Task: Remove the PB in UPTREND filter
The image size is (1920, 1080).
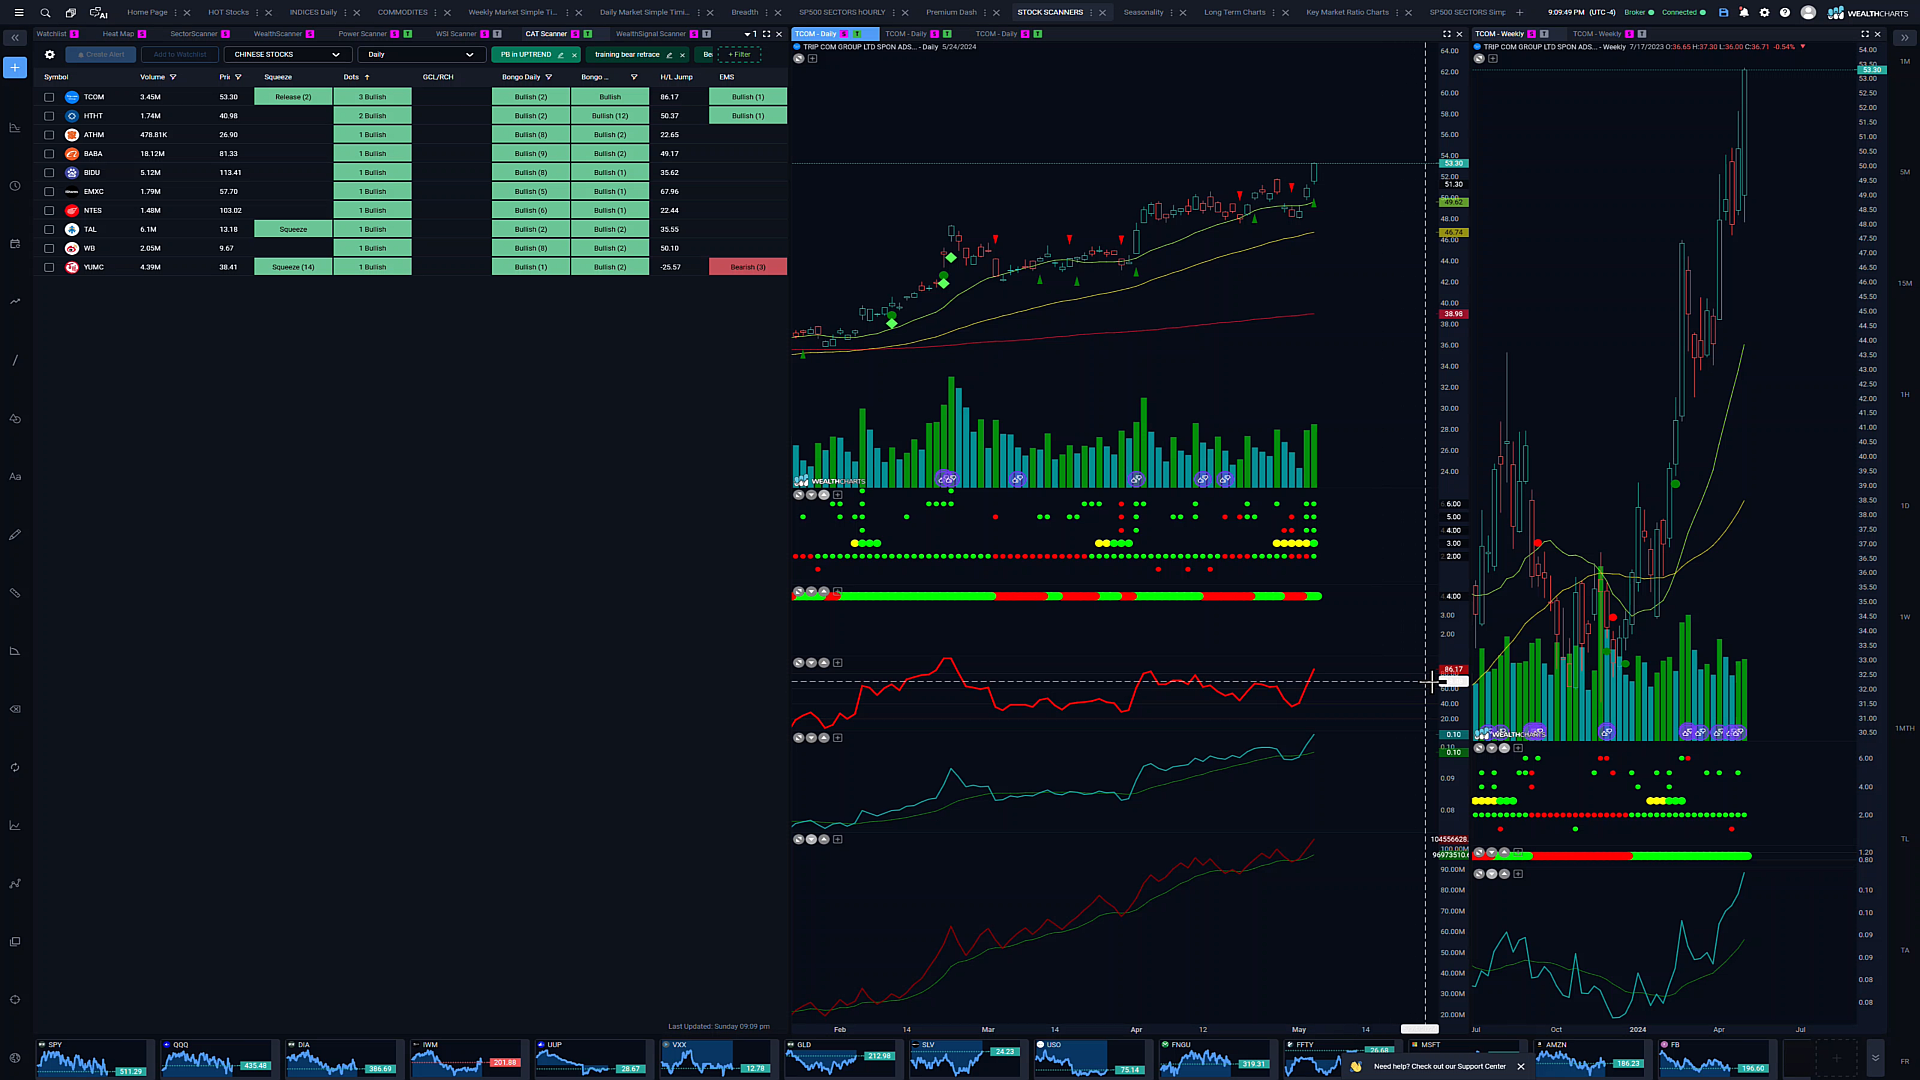Action: [x=574, y=55]
